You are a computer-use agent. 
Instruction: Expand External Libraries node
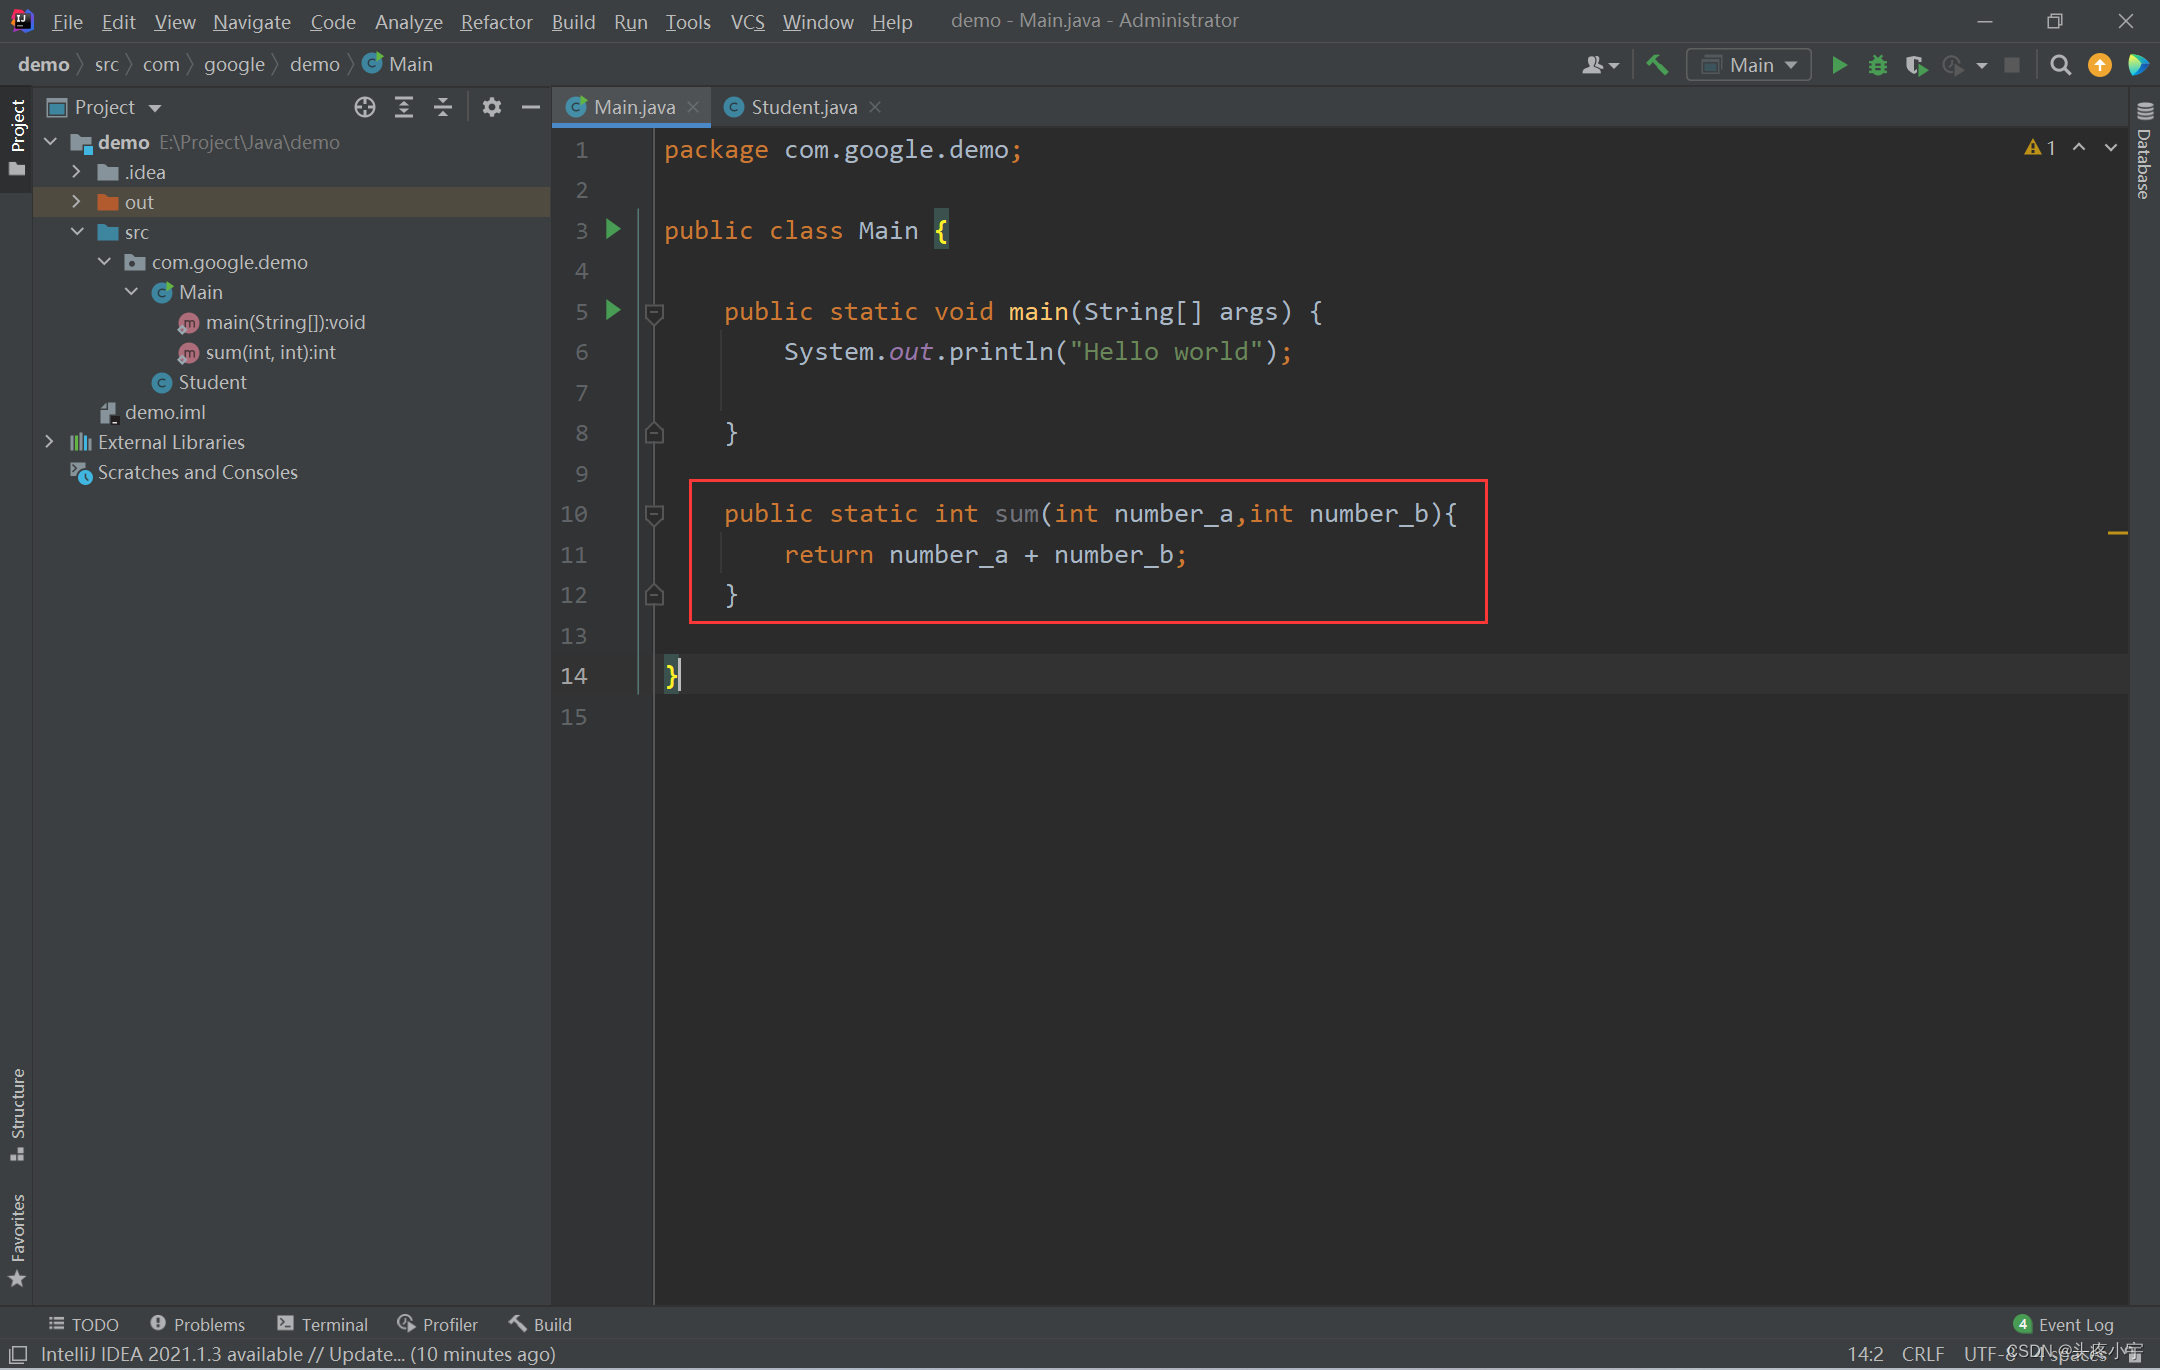pos(49,442)
